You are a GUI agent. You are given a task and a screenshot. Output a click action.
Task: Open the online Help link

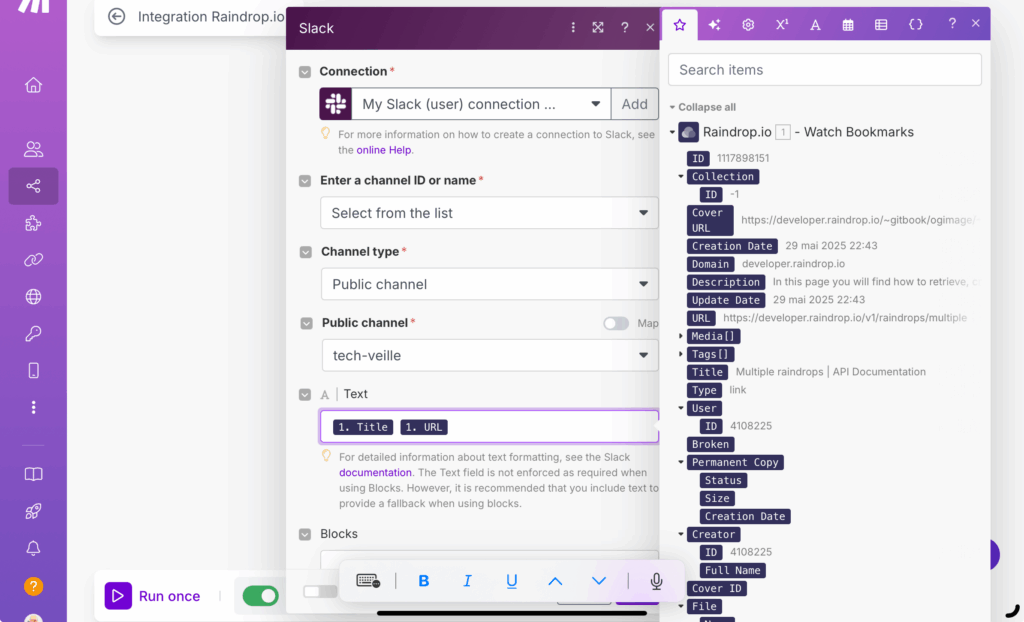pyautogui.click(x=384, y=150)
